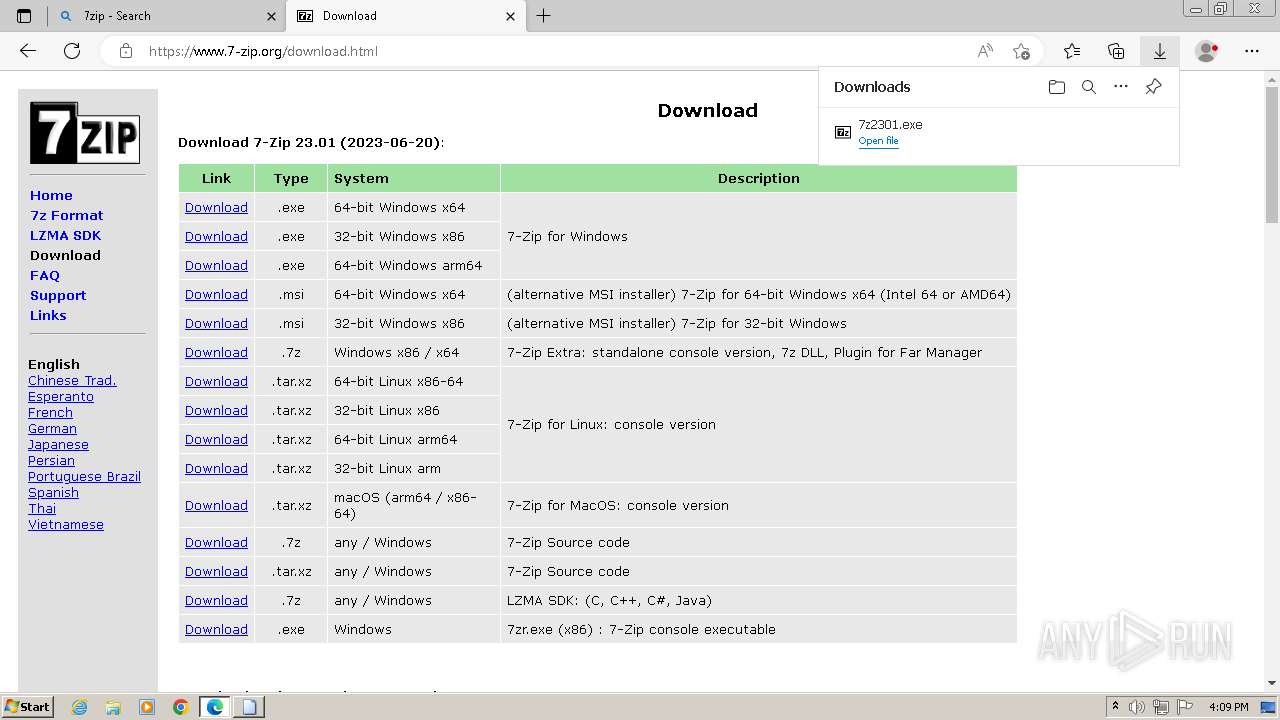Viewport: 1280px width, 720px height.
Task: Toggle the Downloads toolbar icon
Action: (x=1160, y=51)
